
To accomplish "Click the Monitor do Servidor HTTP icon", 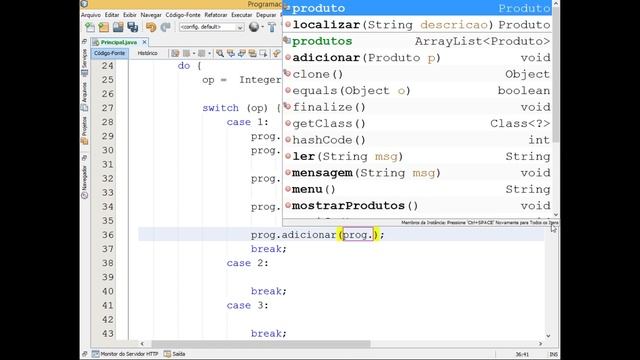I will 95,354.
